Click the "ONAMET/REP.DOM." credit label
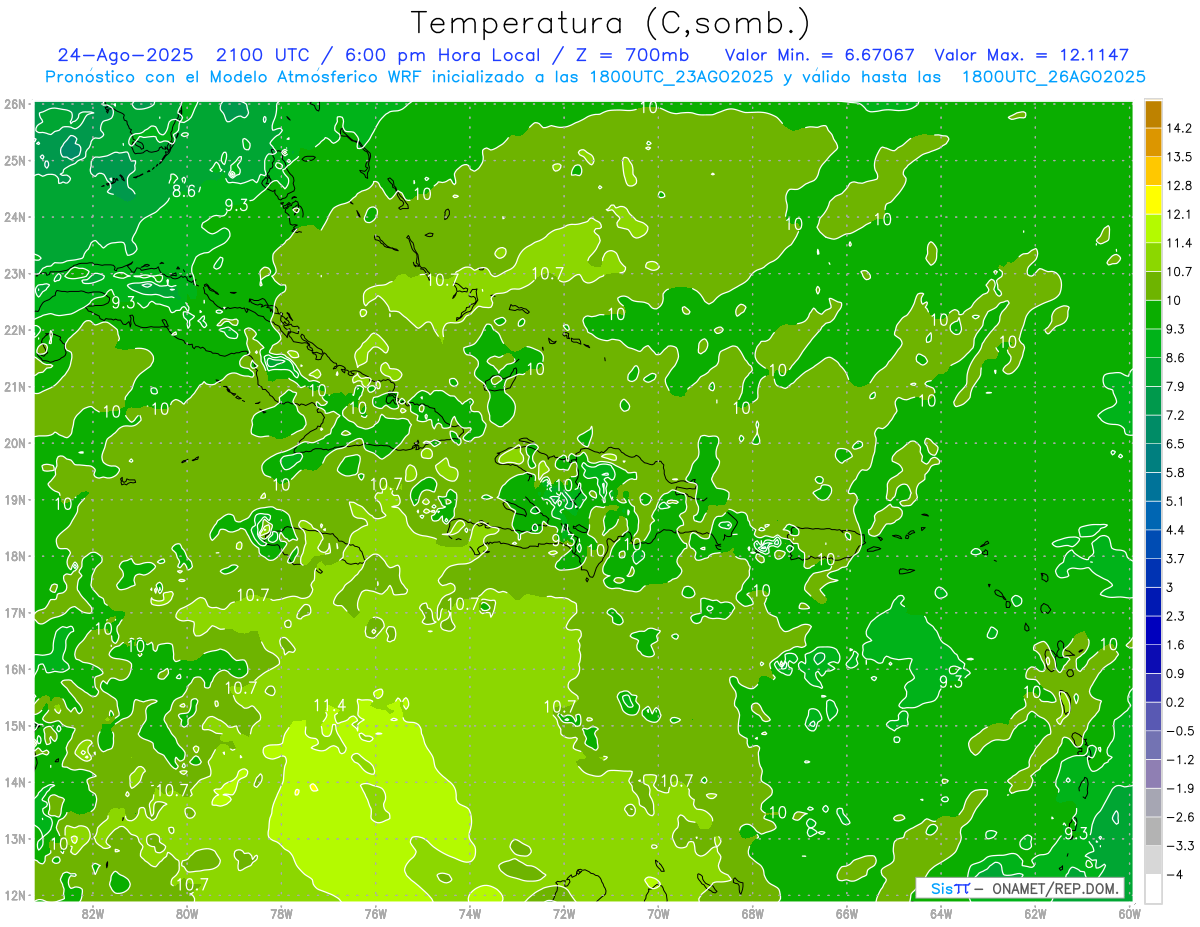The height and width of the screenshot is (927, 1200). tap(1055, 888)
